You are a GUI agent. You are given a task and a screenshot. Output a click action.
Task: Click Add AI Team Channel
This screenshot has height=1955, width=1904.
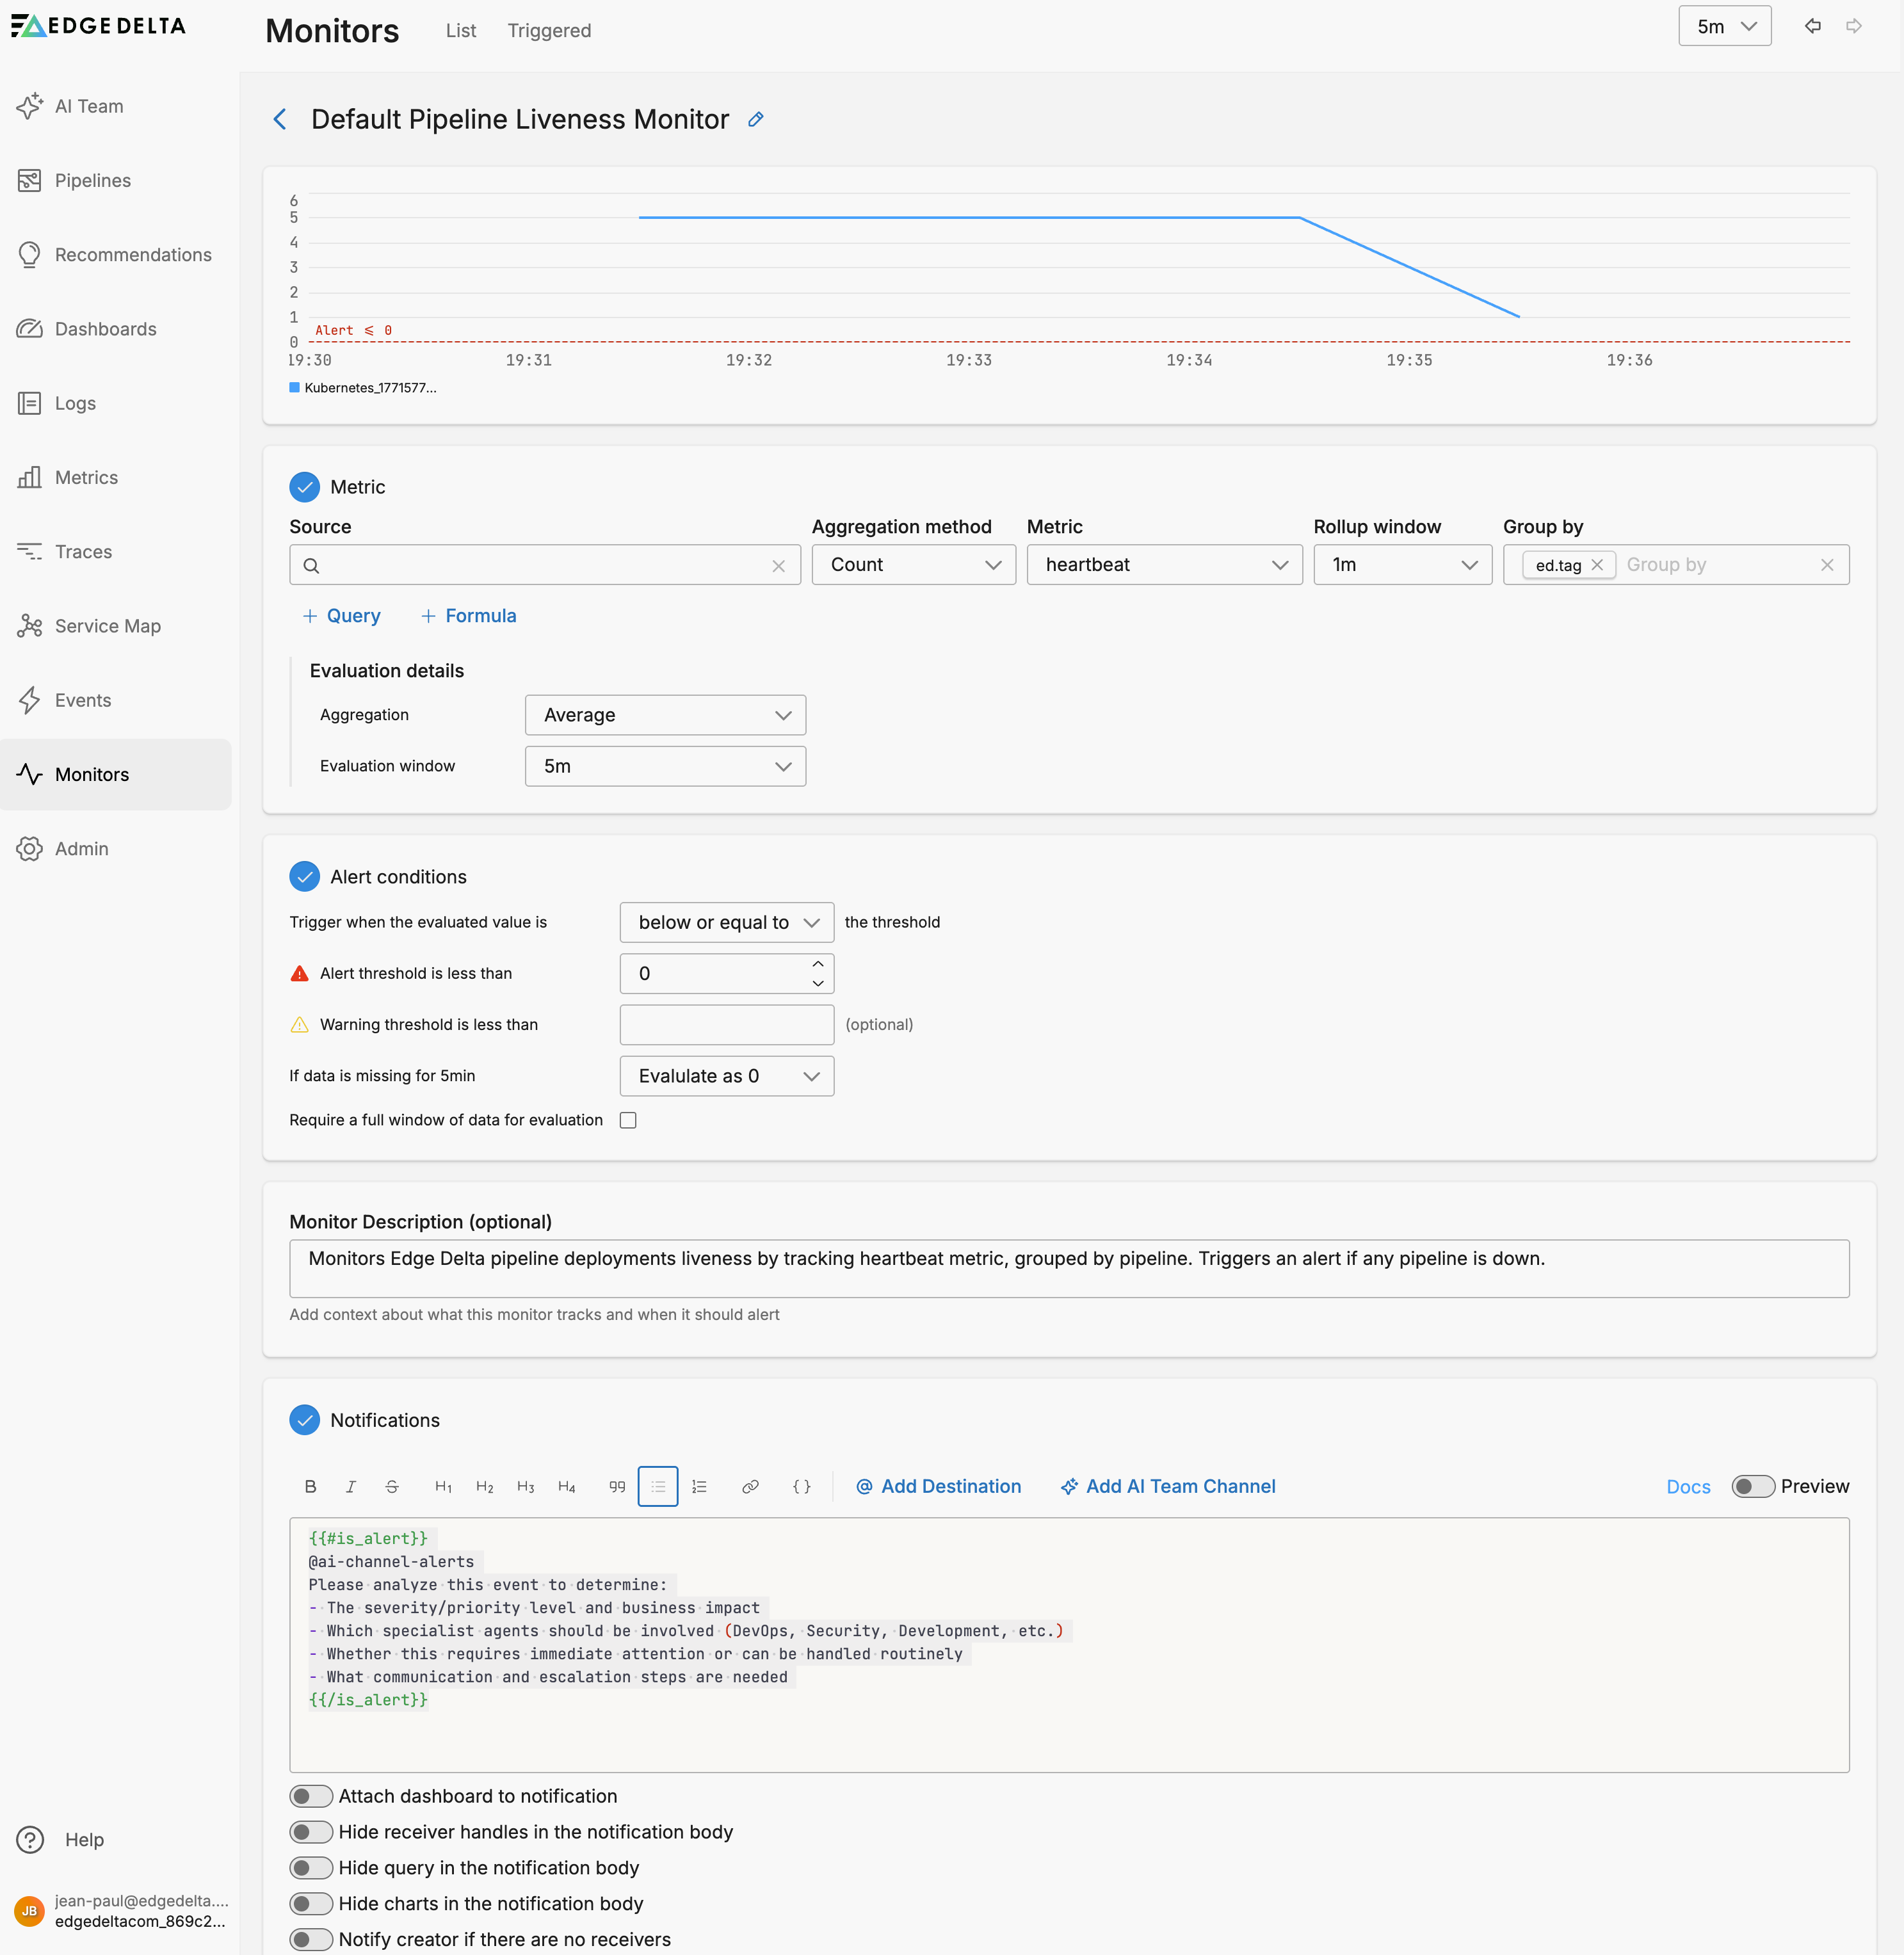[x=1168, y=1486]
